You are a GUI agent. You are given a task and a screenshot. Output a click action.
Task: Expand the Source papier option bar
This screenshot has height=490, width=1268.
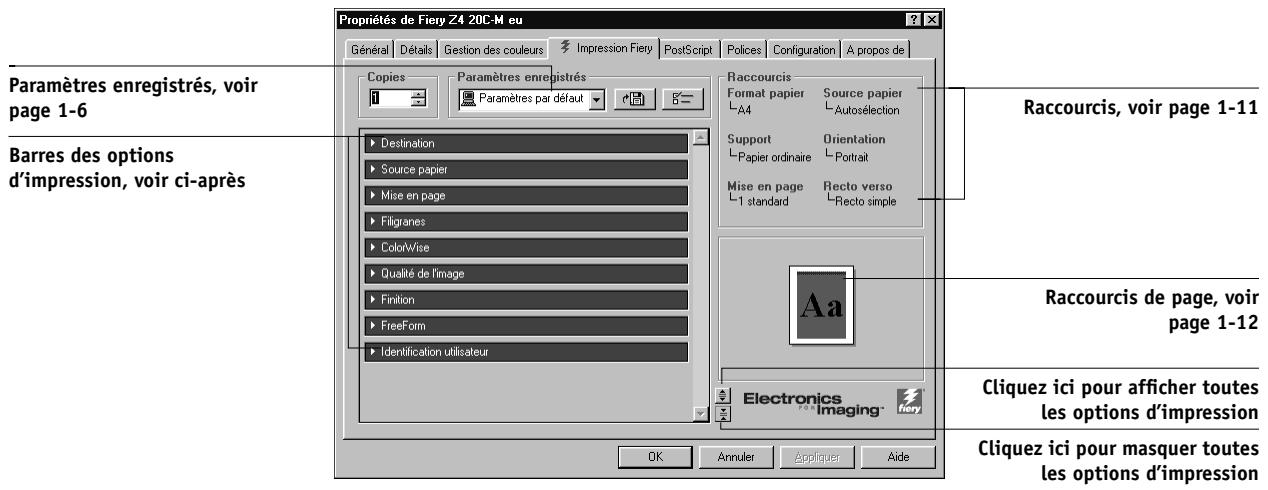click(x=526, y=169)
